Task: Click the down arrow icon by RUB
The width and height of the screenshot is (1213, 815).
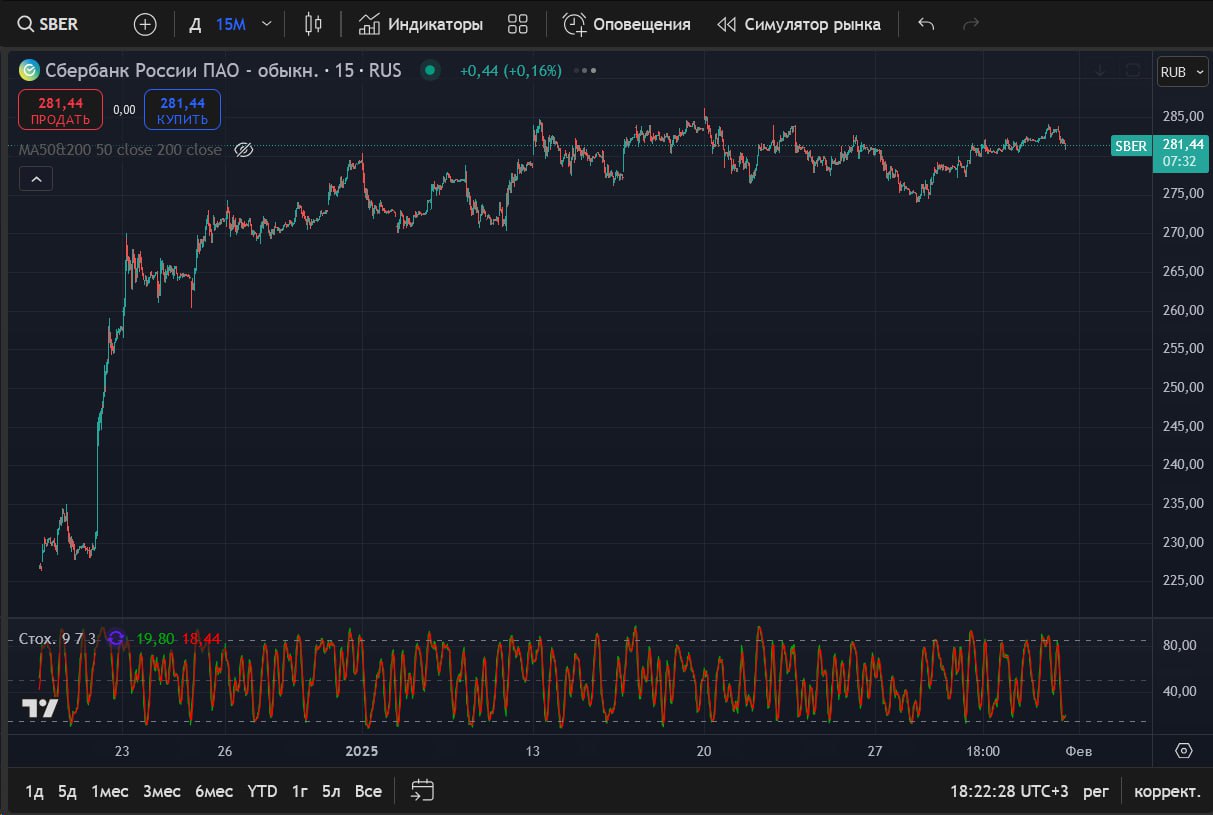Action: pos(1101,70)
